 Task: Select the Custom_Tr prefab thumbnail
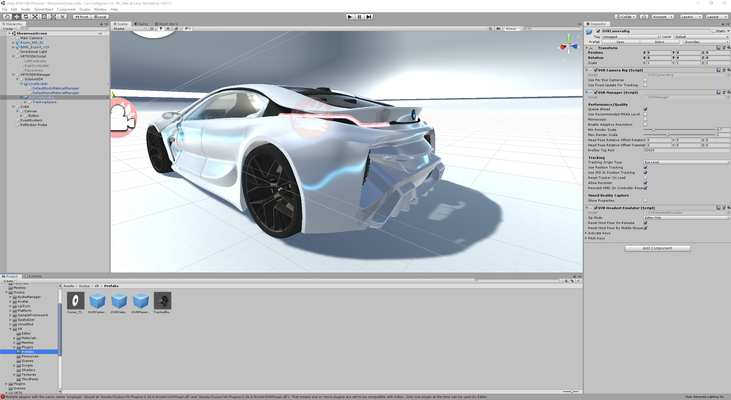(76, 301)
